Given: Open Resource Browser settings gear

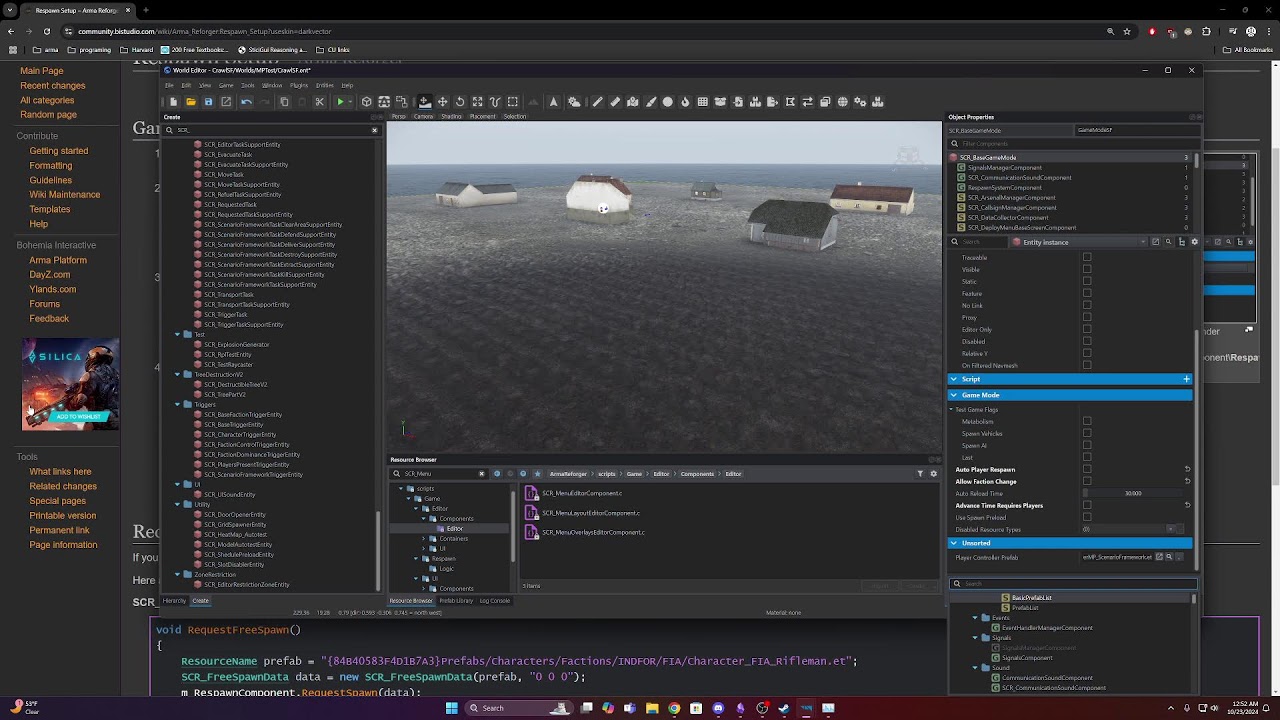Looking at the screenshot, I should [934, 474].
